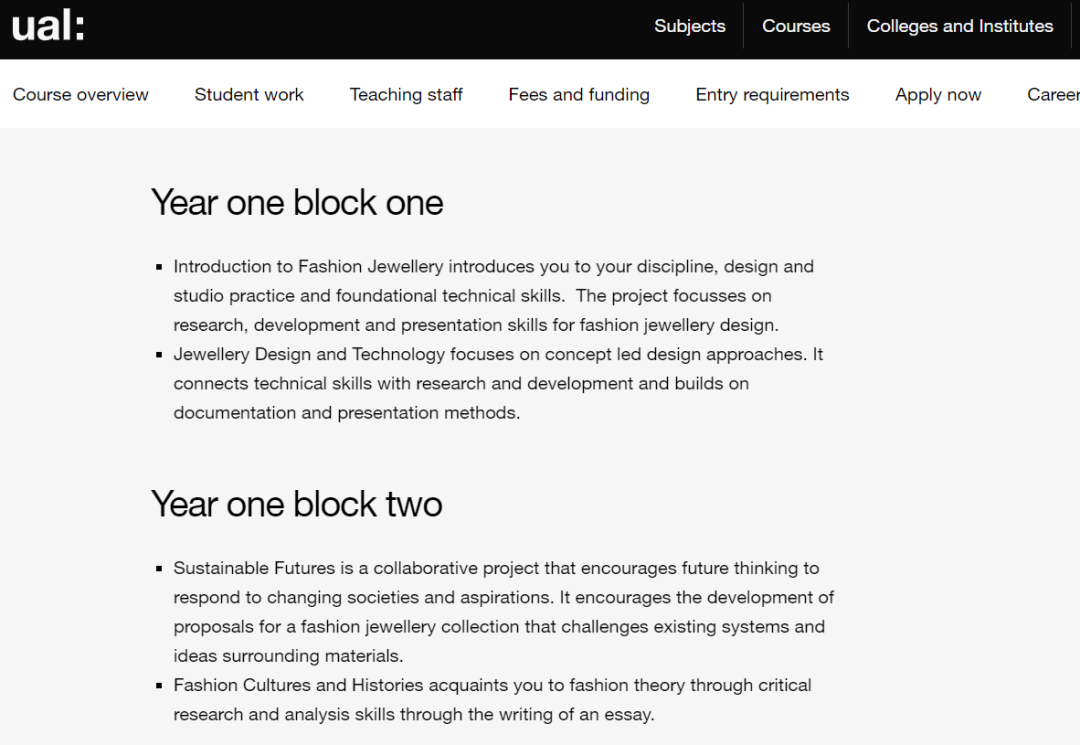Open the Courses menu

click(x=796, y=26)
